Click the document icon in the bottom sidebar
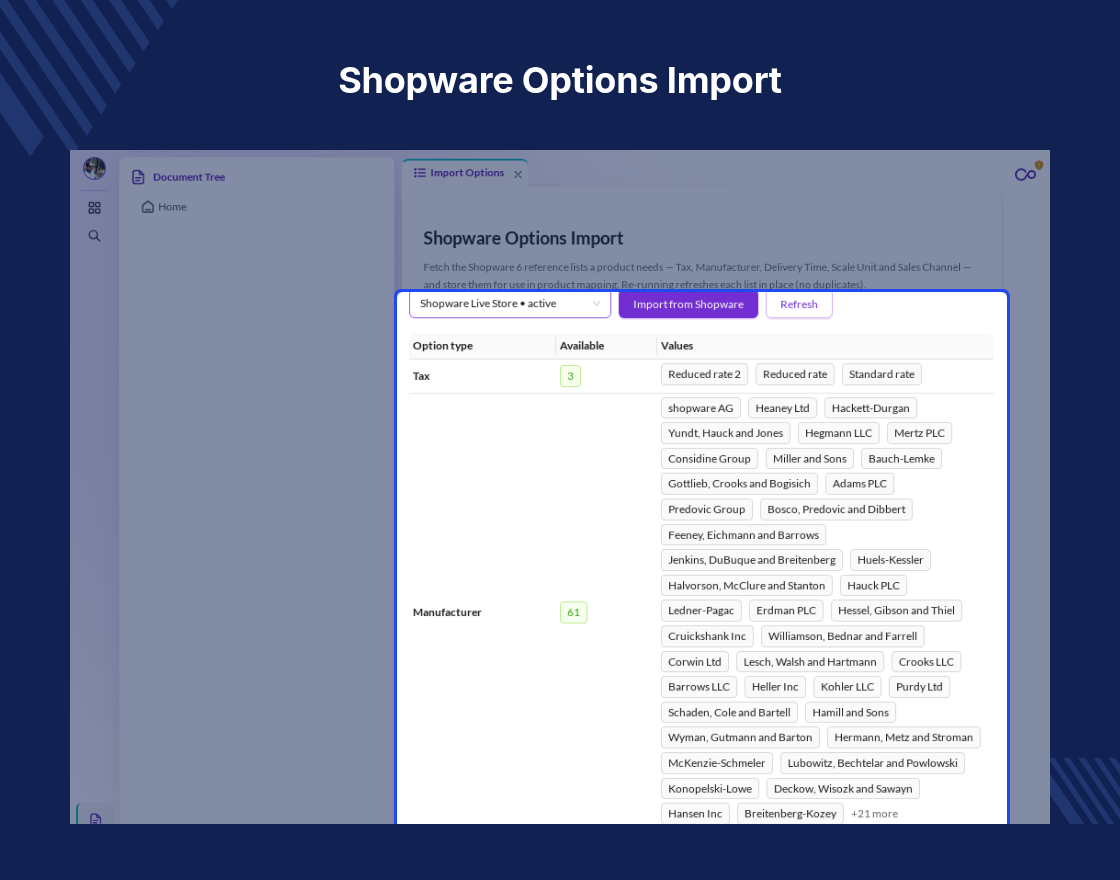This screenshot has width=1120, height=880. 95,819
